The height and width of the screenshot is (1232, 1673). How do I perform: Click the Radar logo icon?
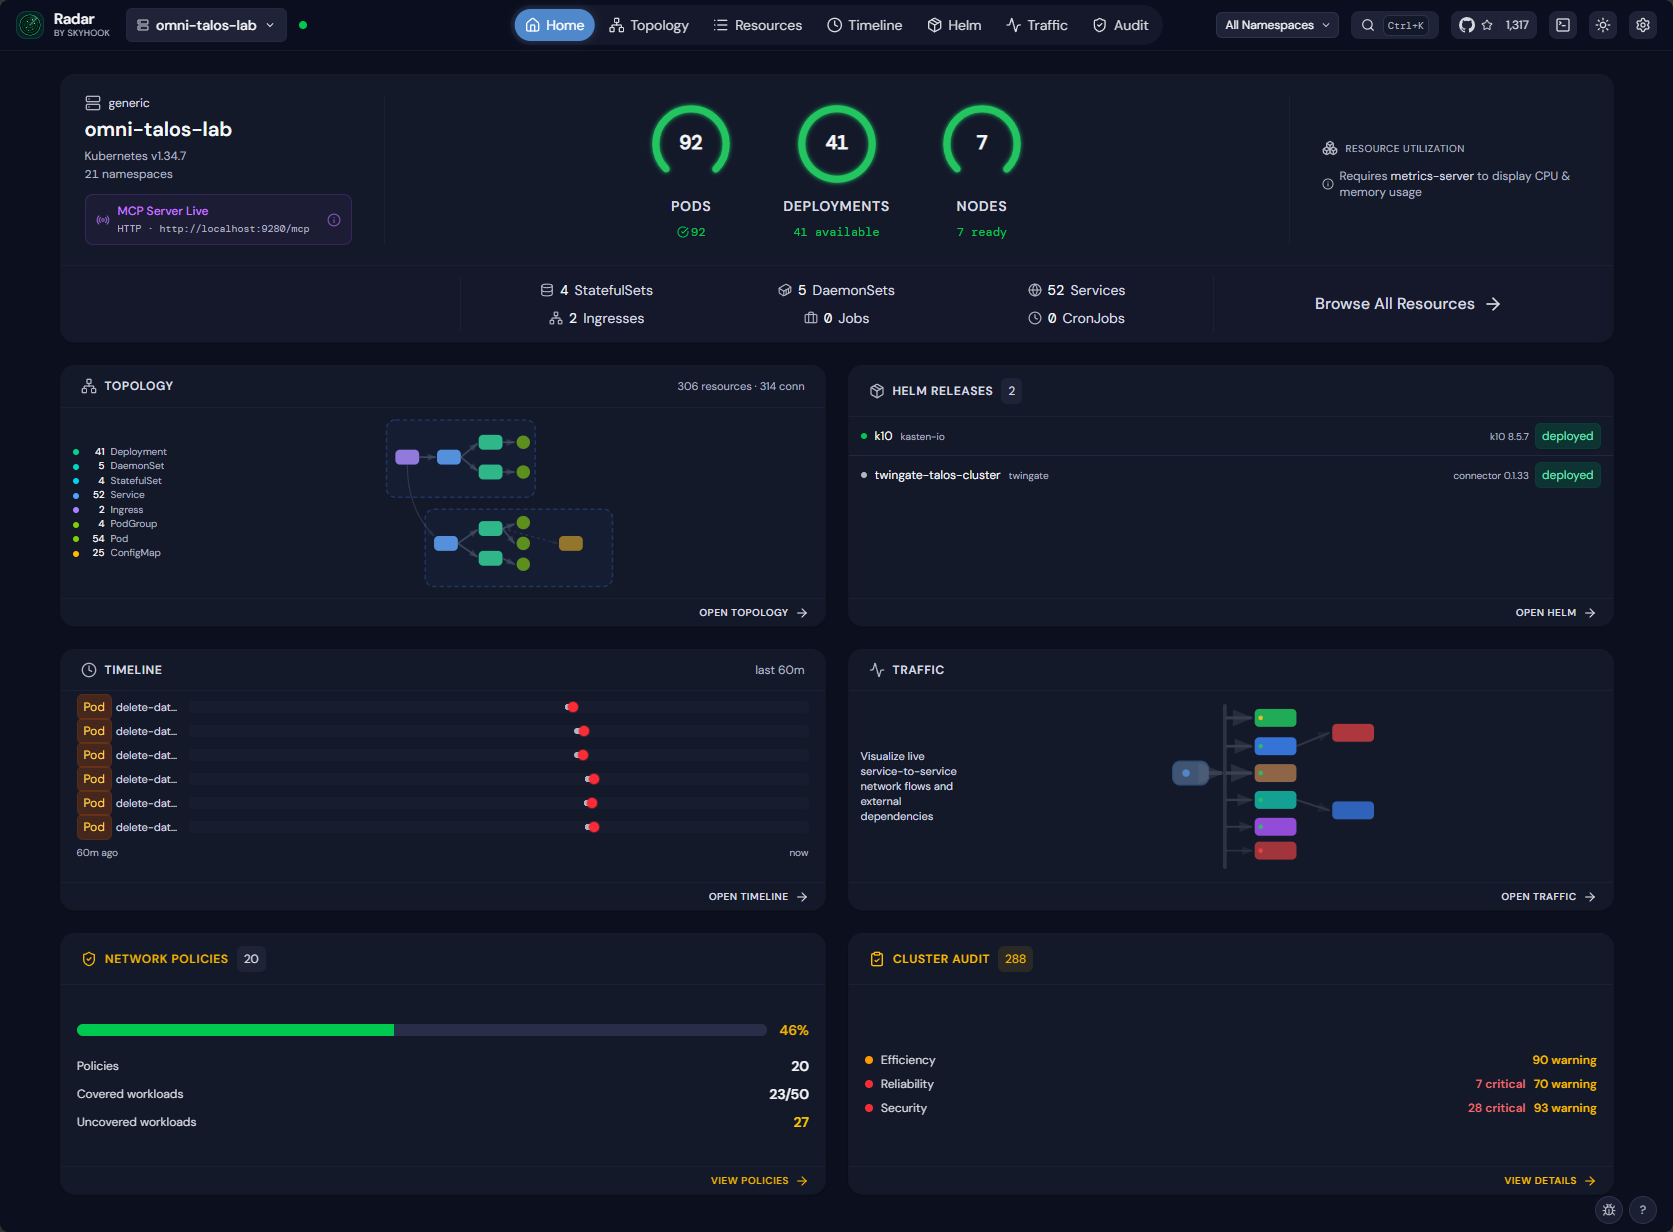tap(30, 25)
